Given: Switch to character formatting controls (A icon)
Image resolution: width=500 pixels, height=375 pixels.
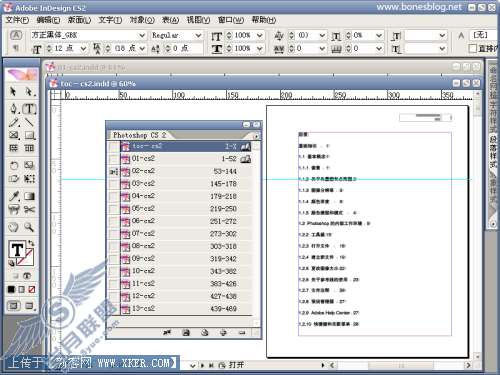Looking at the screenshot, I should click(x=16, y=35).
